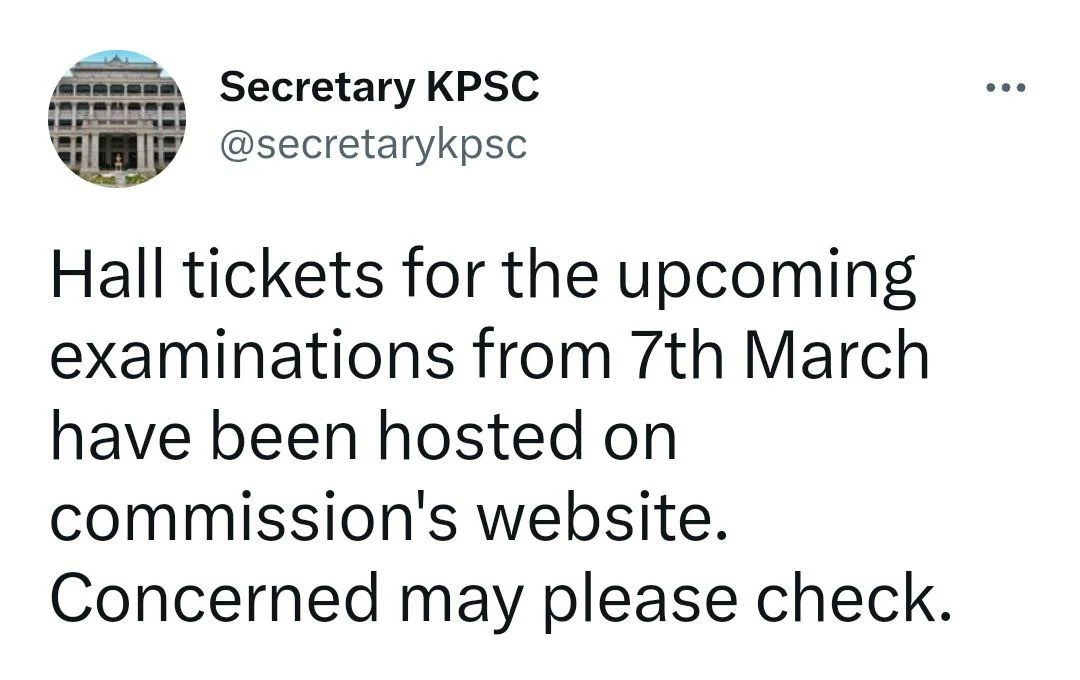Click the word 'Concerned' in the last line

(215, 598)
